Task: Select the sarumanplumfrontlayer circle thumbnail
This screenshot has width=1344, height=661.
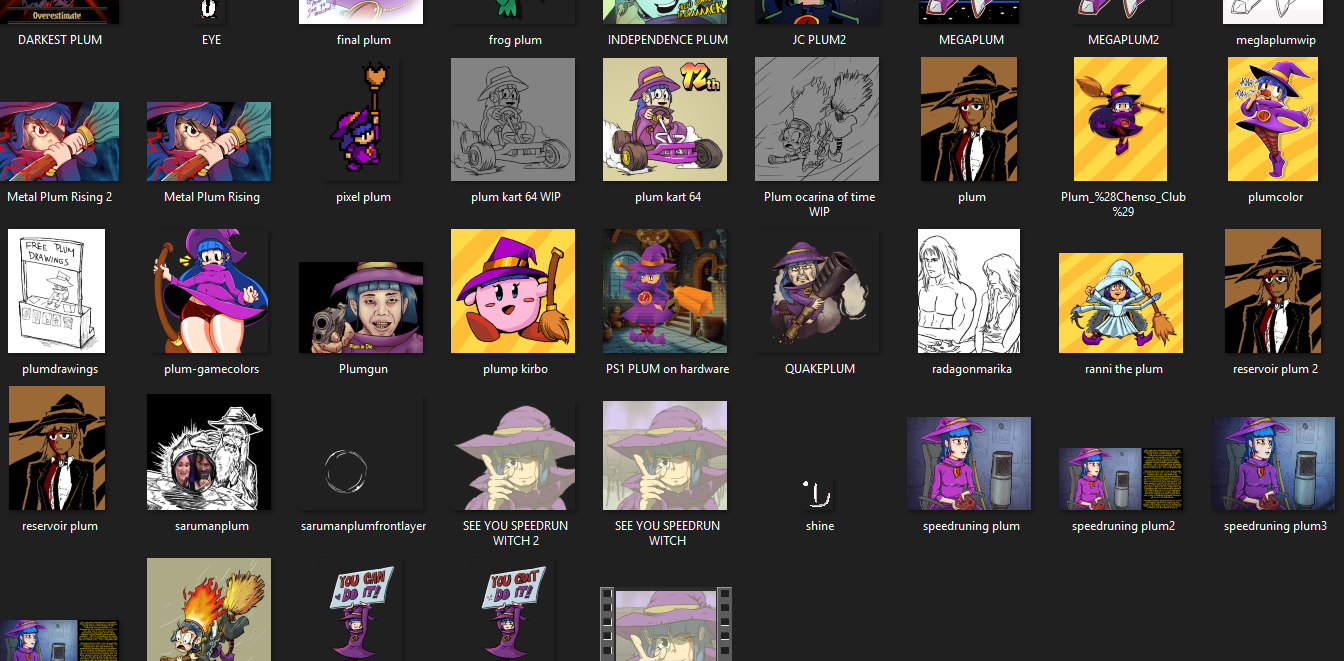Action: tap(361, 452)
